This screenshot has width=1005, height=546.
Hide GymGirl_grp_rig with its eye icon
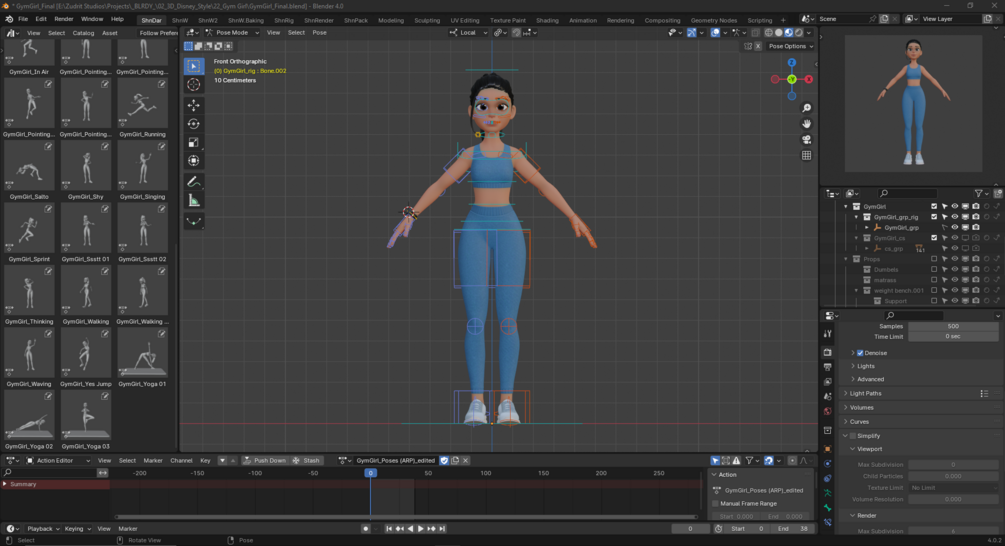pyautogui.click(x=954, y=217)
